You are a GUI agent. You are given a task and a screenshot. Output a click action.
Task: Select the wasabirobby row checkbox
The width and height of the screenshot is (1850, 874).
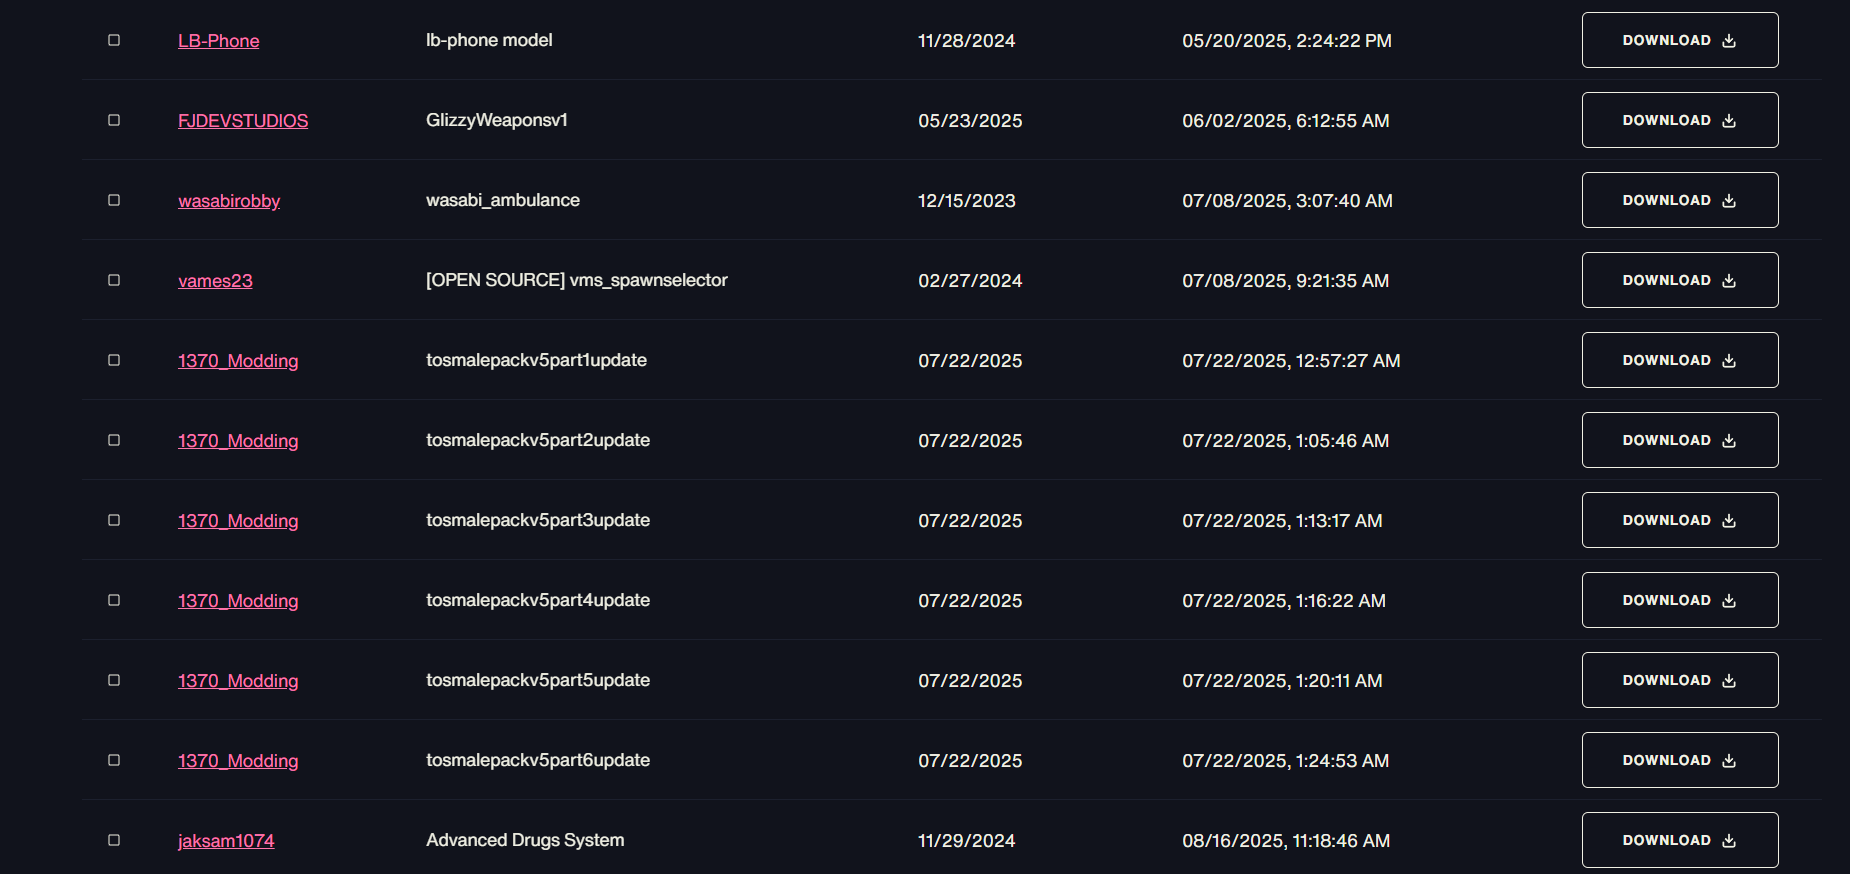click(114, 200)
